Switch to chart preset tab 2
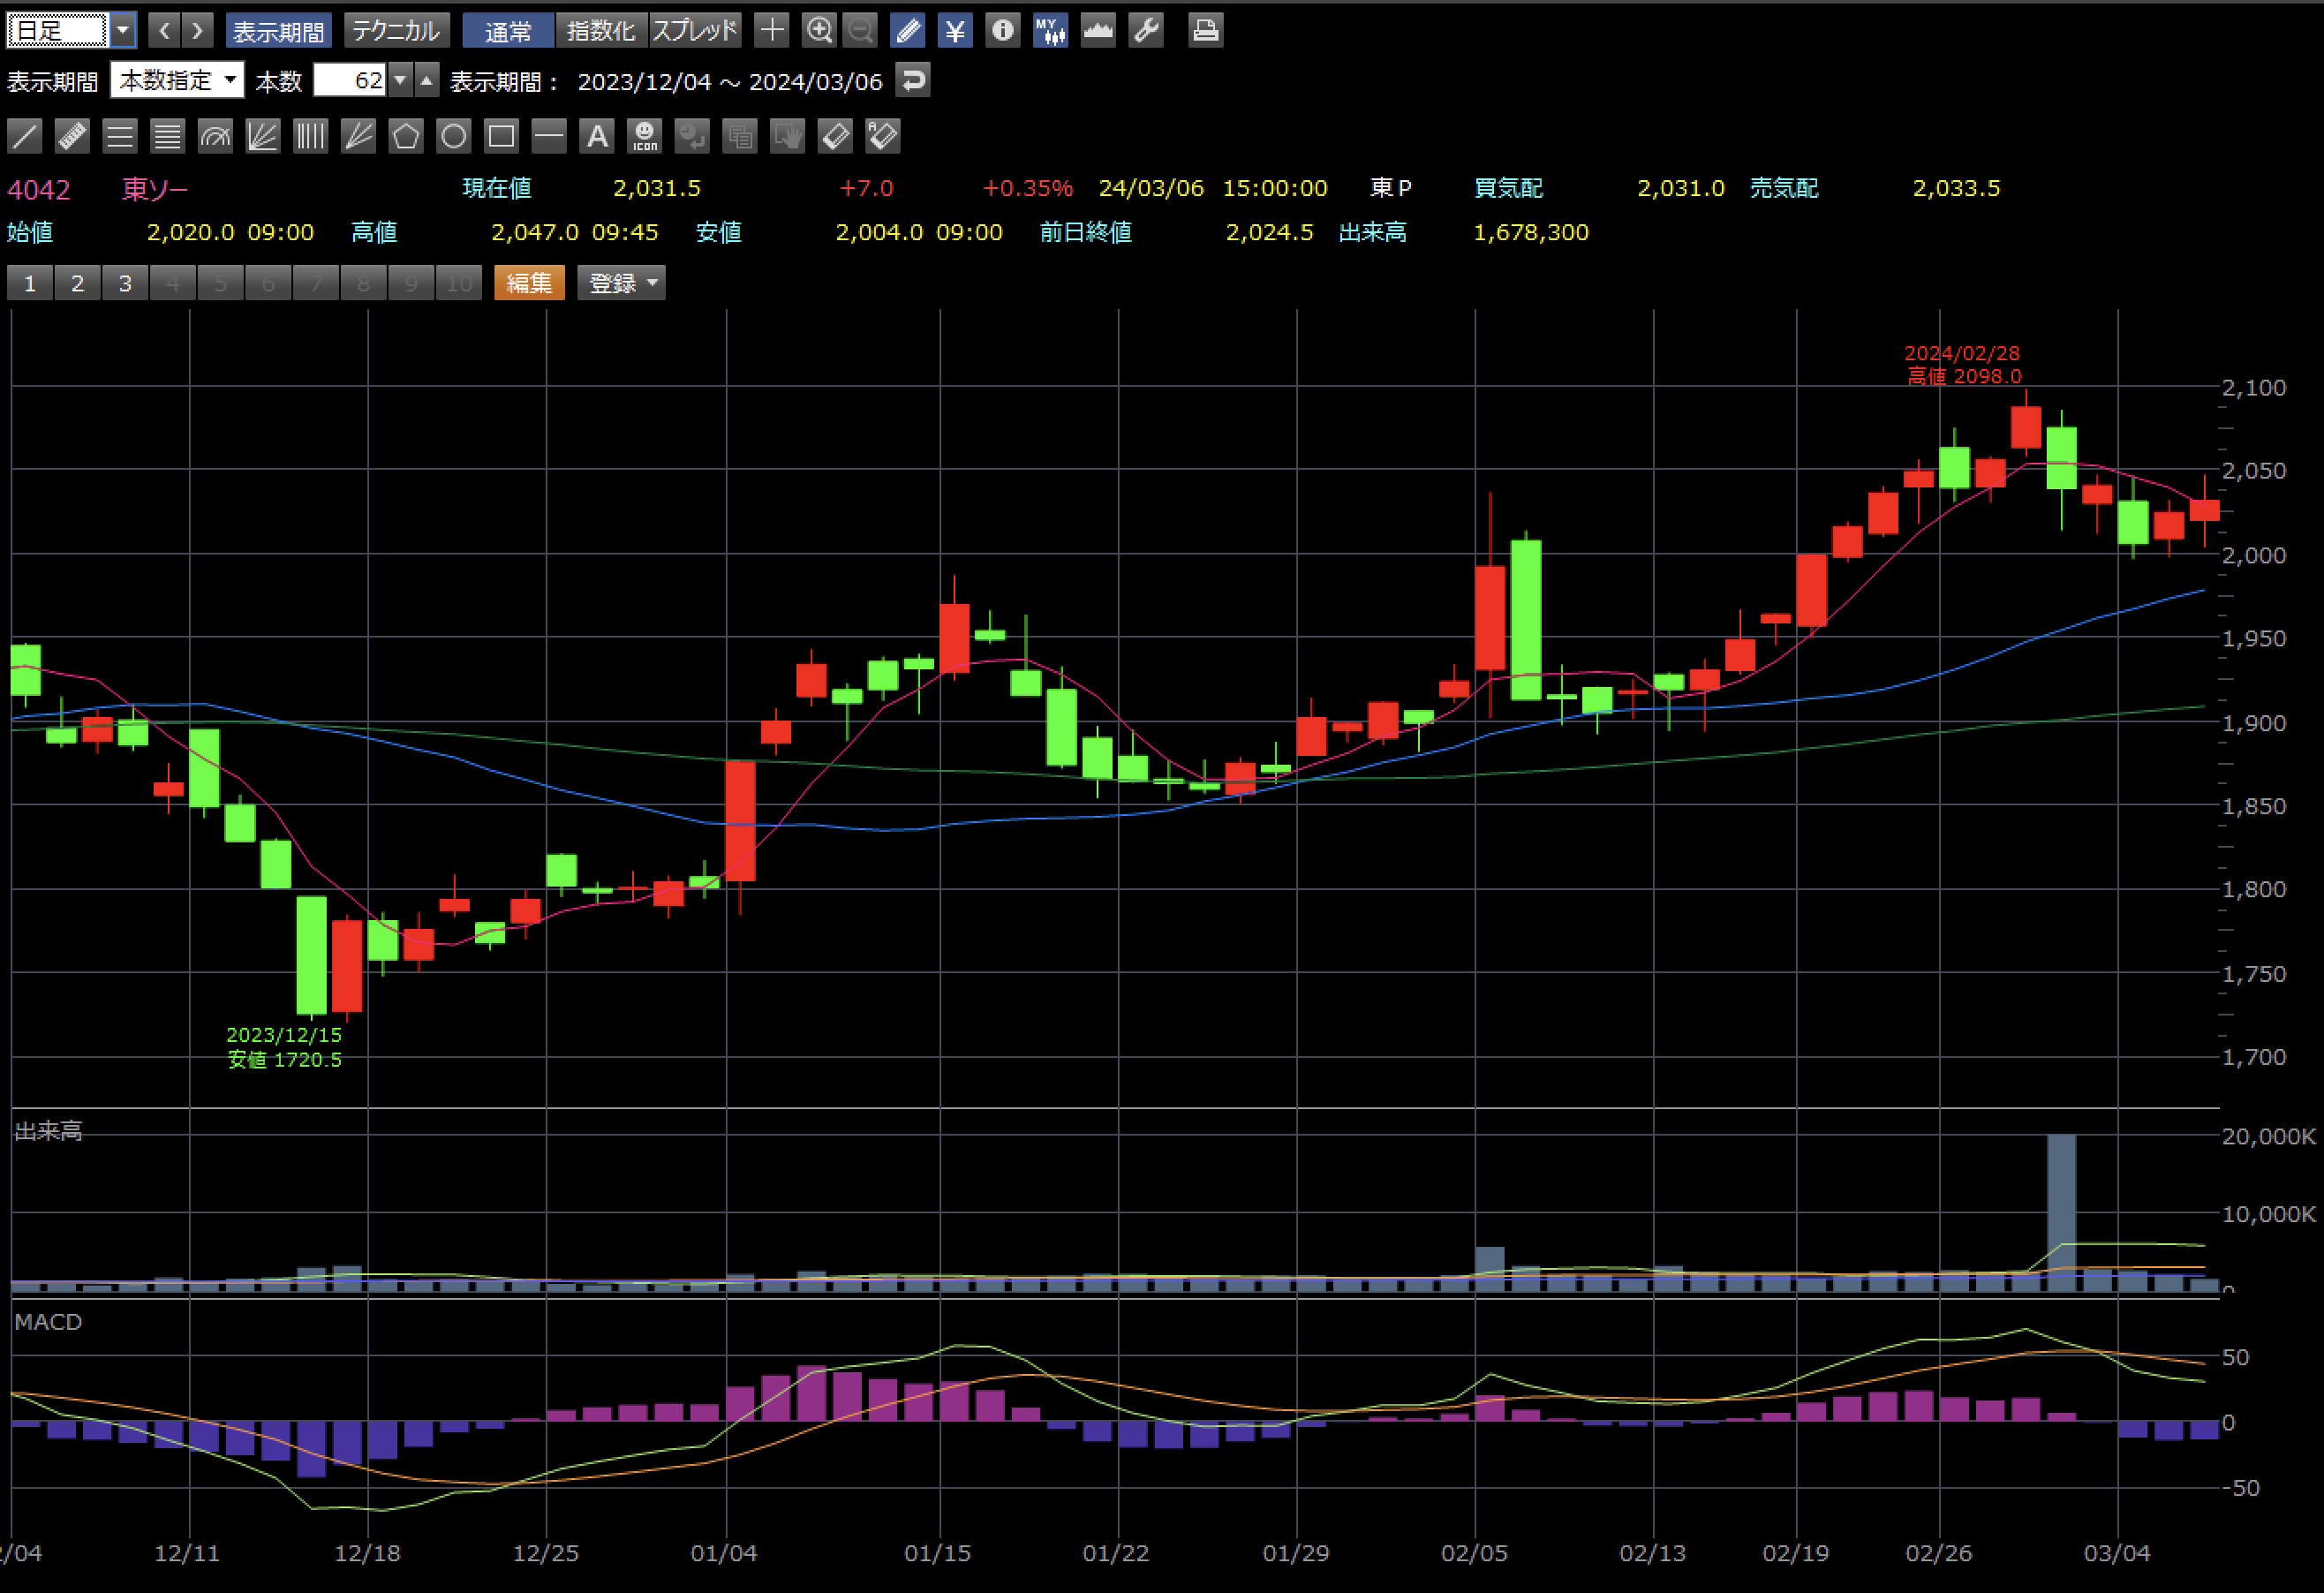 point(77,283)
